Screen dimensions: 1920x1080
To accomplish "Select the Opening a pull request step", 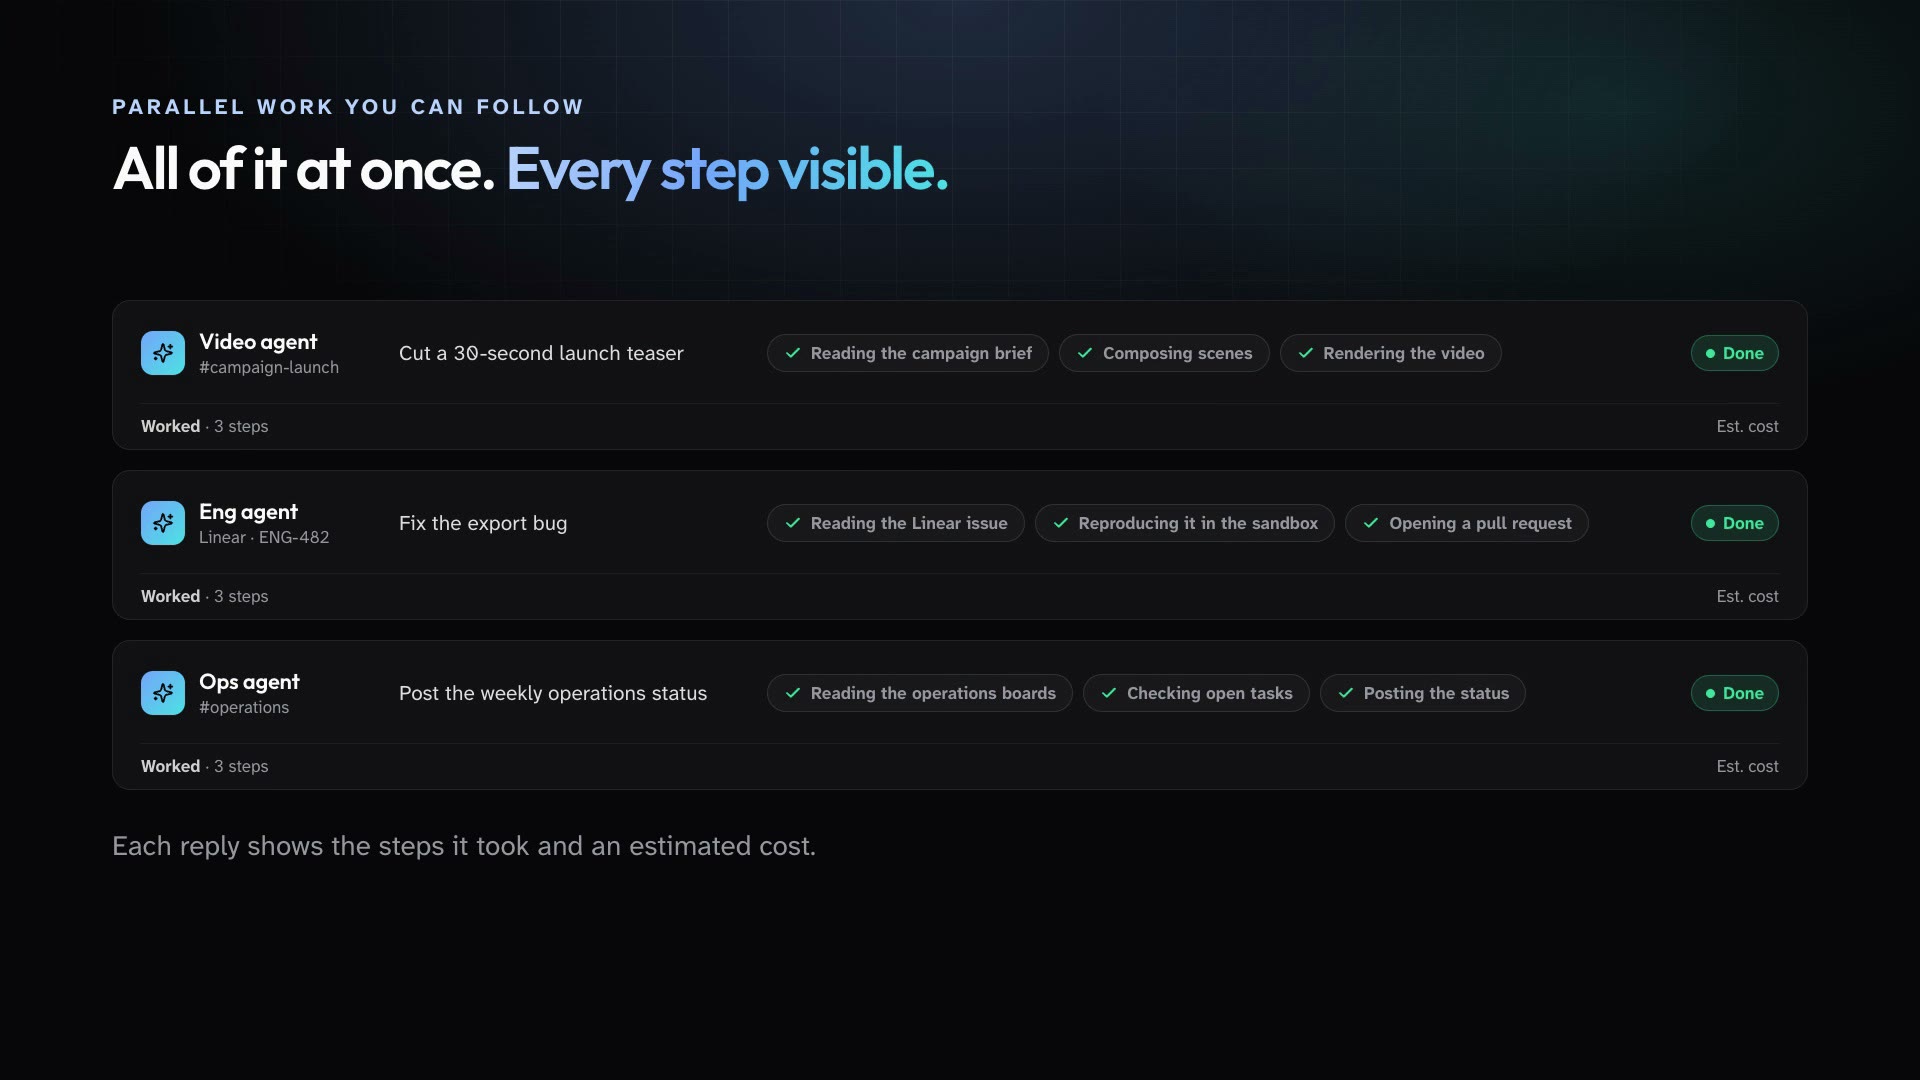I will coord(1467,523).
